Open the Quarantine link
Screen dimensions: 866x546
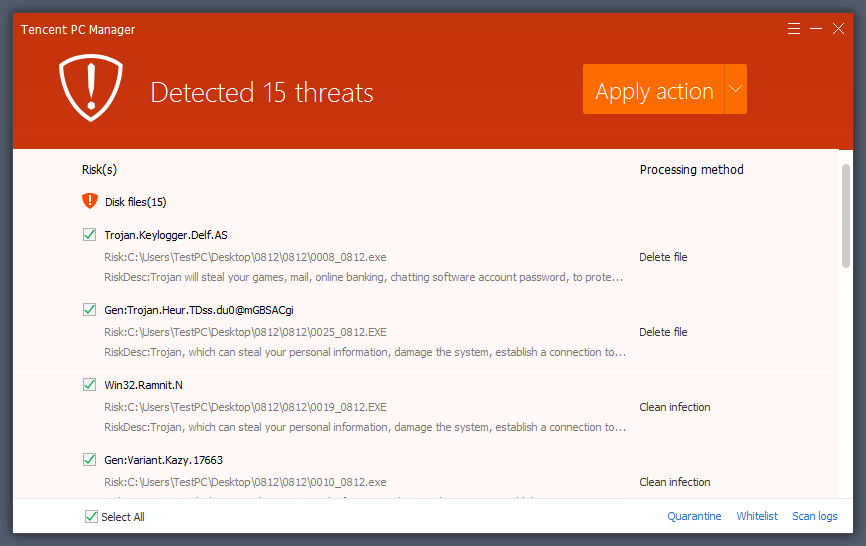pos(694,516)
